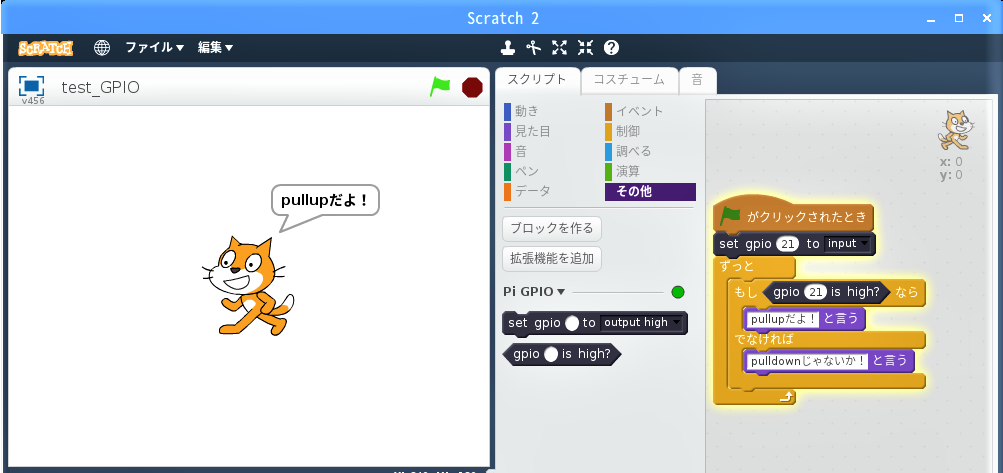The width and height of the screenshot is (1003, 473).
Task: Click the pullupだよ！ speech bubble on stage
Action: click(326, 201)
